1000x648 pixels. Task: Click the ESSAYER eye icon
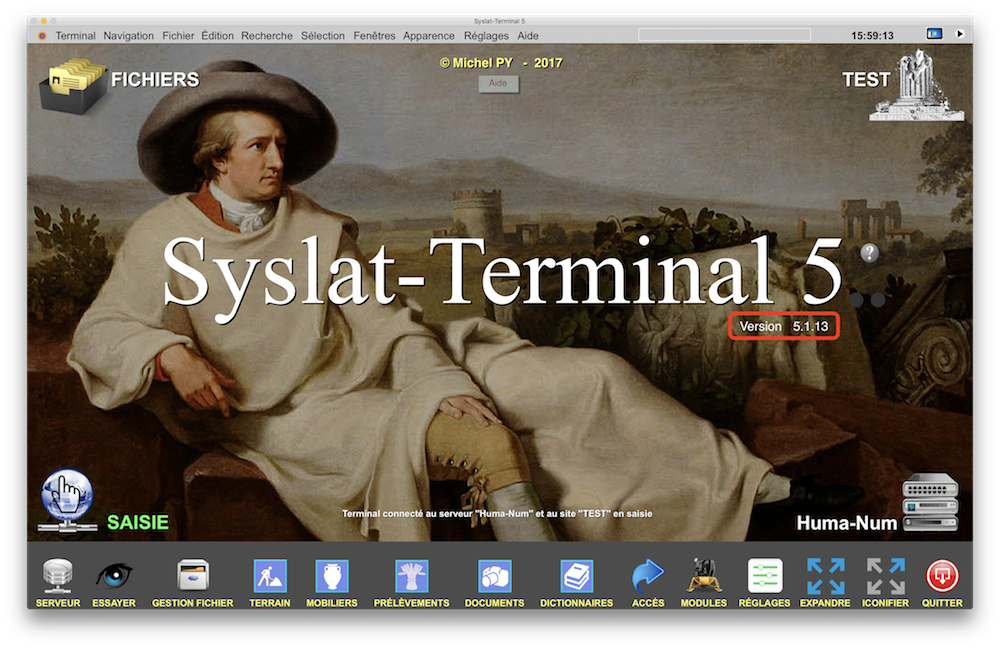click(114, 576)
